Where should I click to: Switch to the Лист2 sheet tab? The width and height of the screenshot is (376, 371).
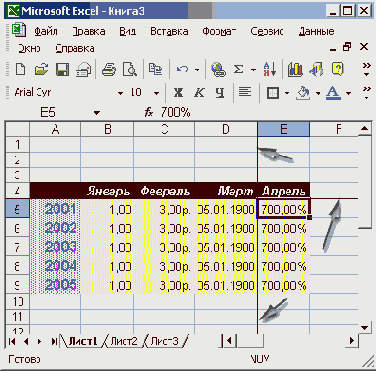point(124,341)
